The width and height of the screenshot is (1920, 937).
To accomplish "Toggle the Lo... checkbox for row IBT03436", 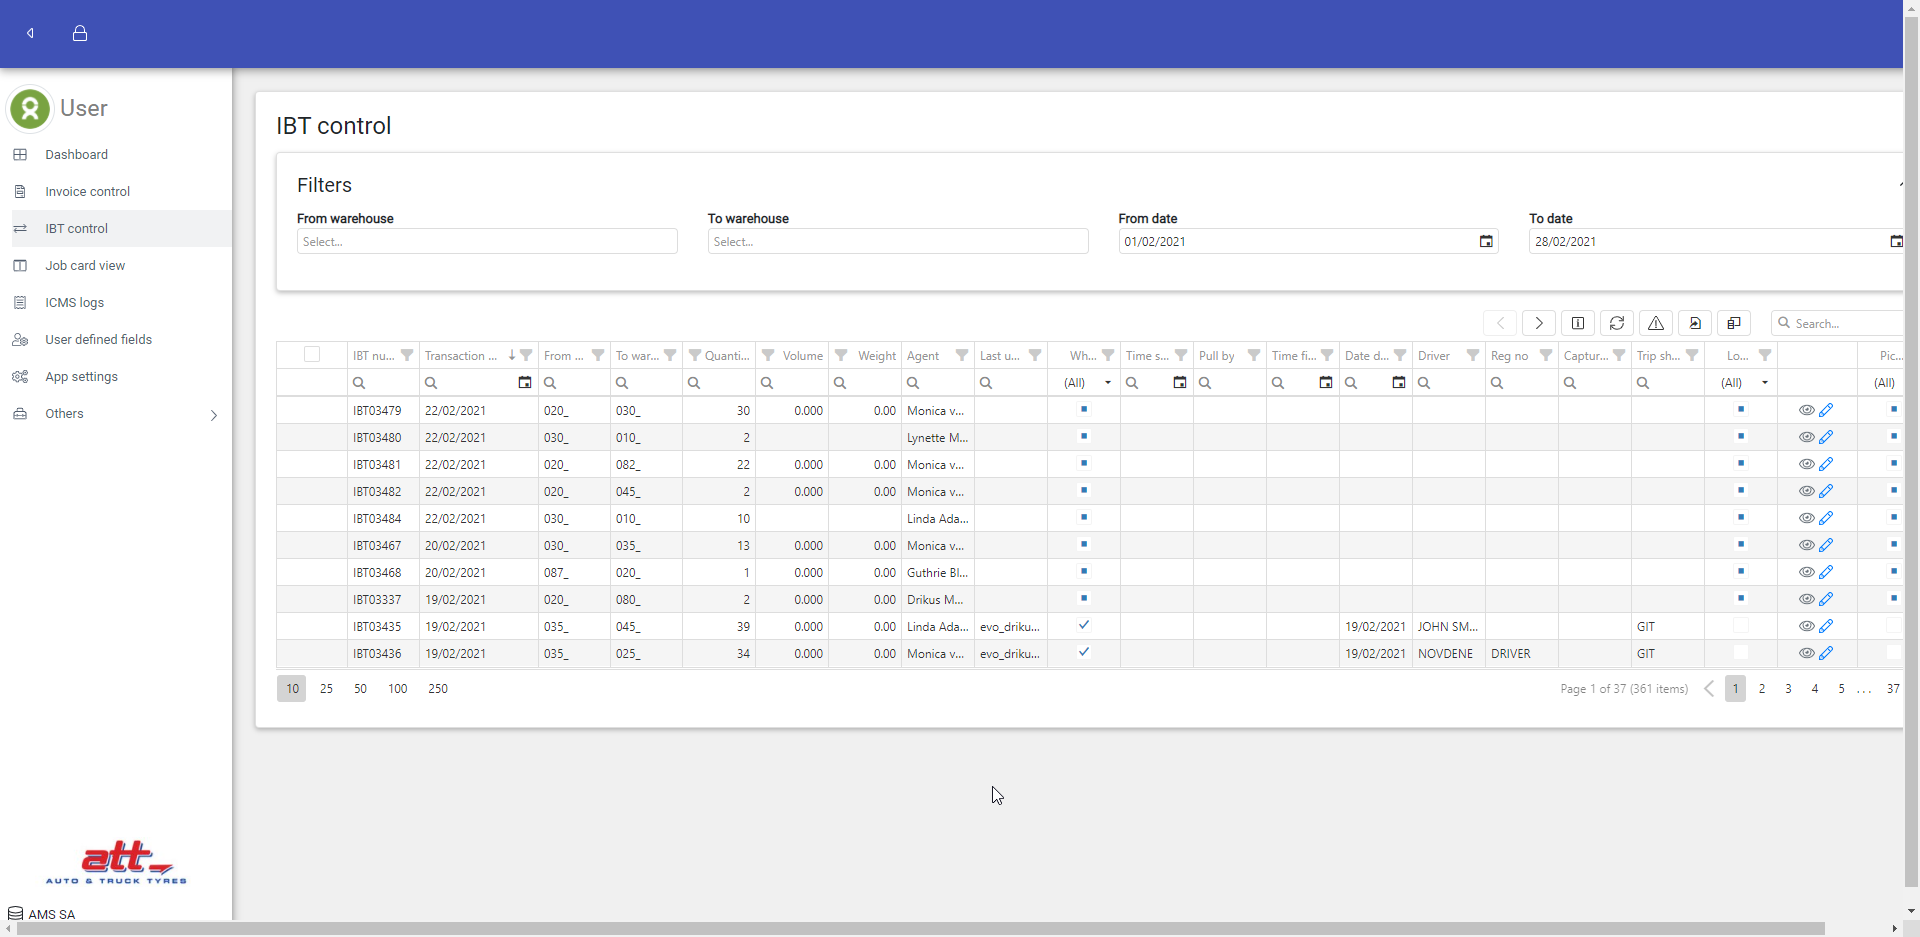I will (1741, 653).
